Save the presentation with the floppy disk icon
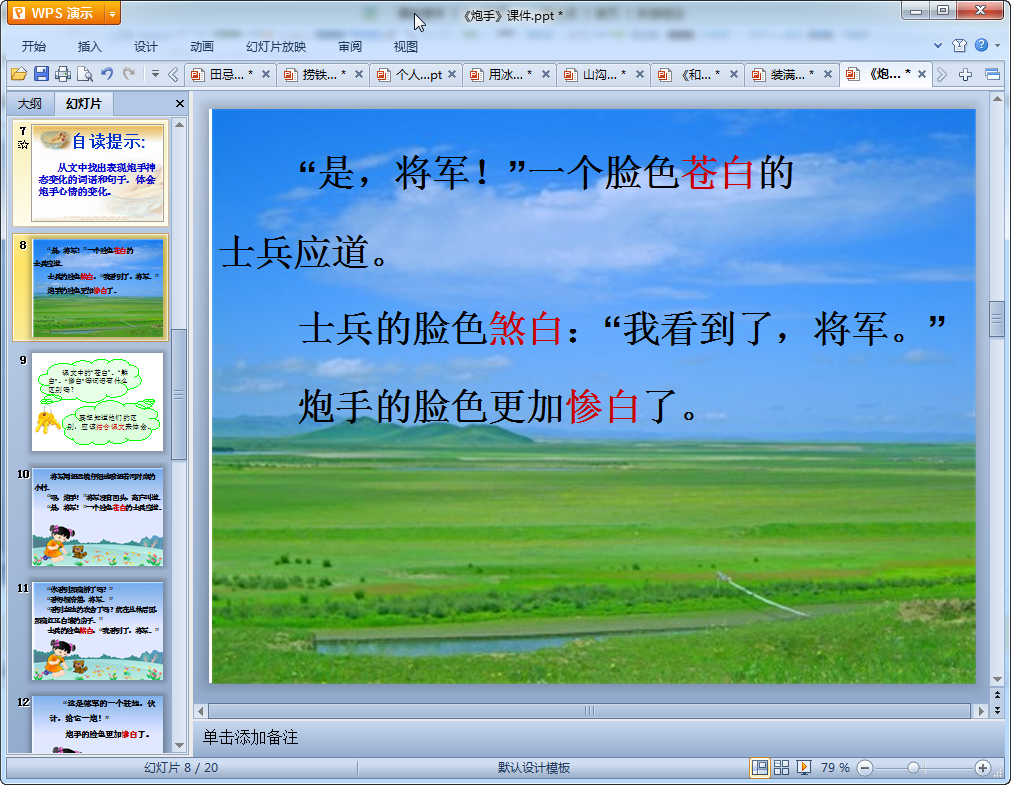 tap(41, 74)
